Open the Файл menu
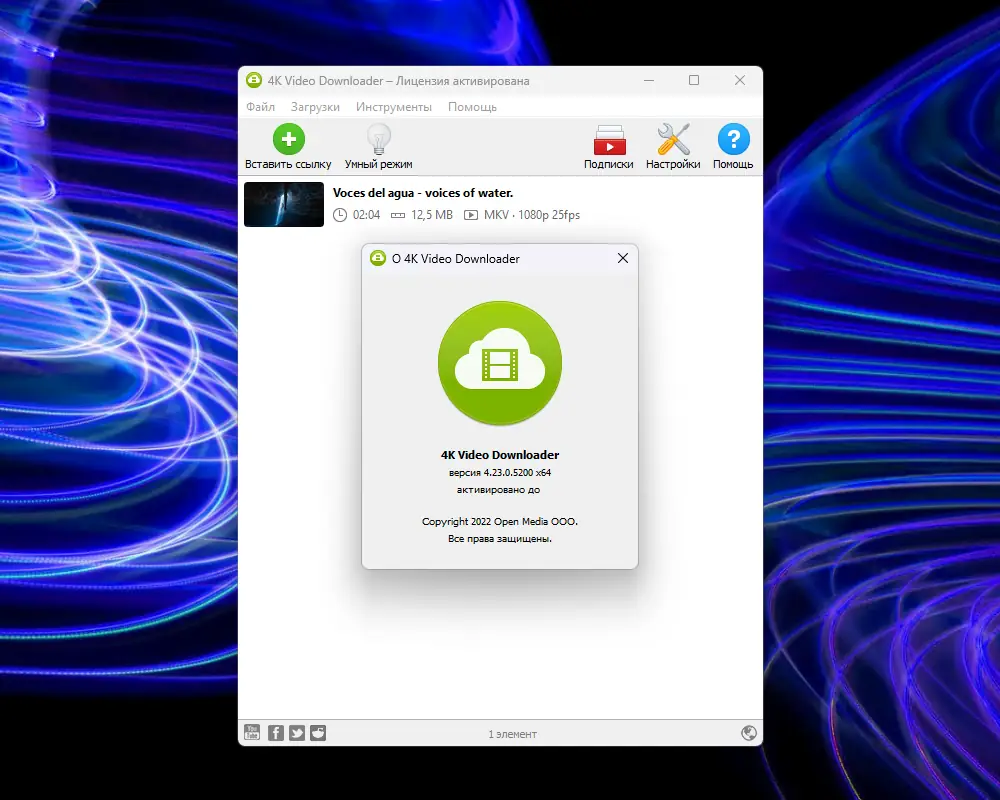Image resolution: width=1000 pixels, height=800 pixels. [260, 107]
